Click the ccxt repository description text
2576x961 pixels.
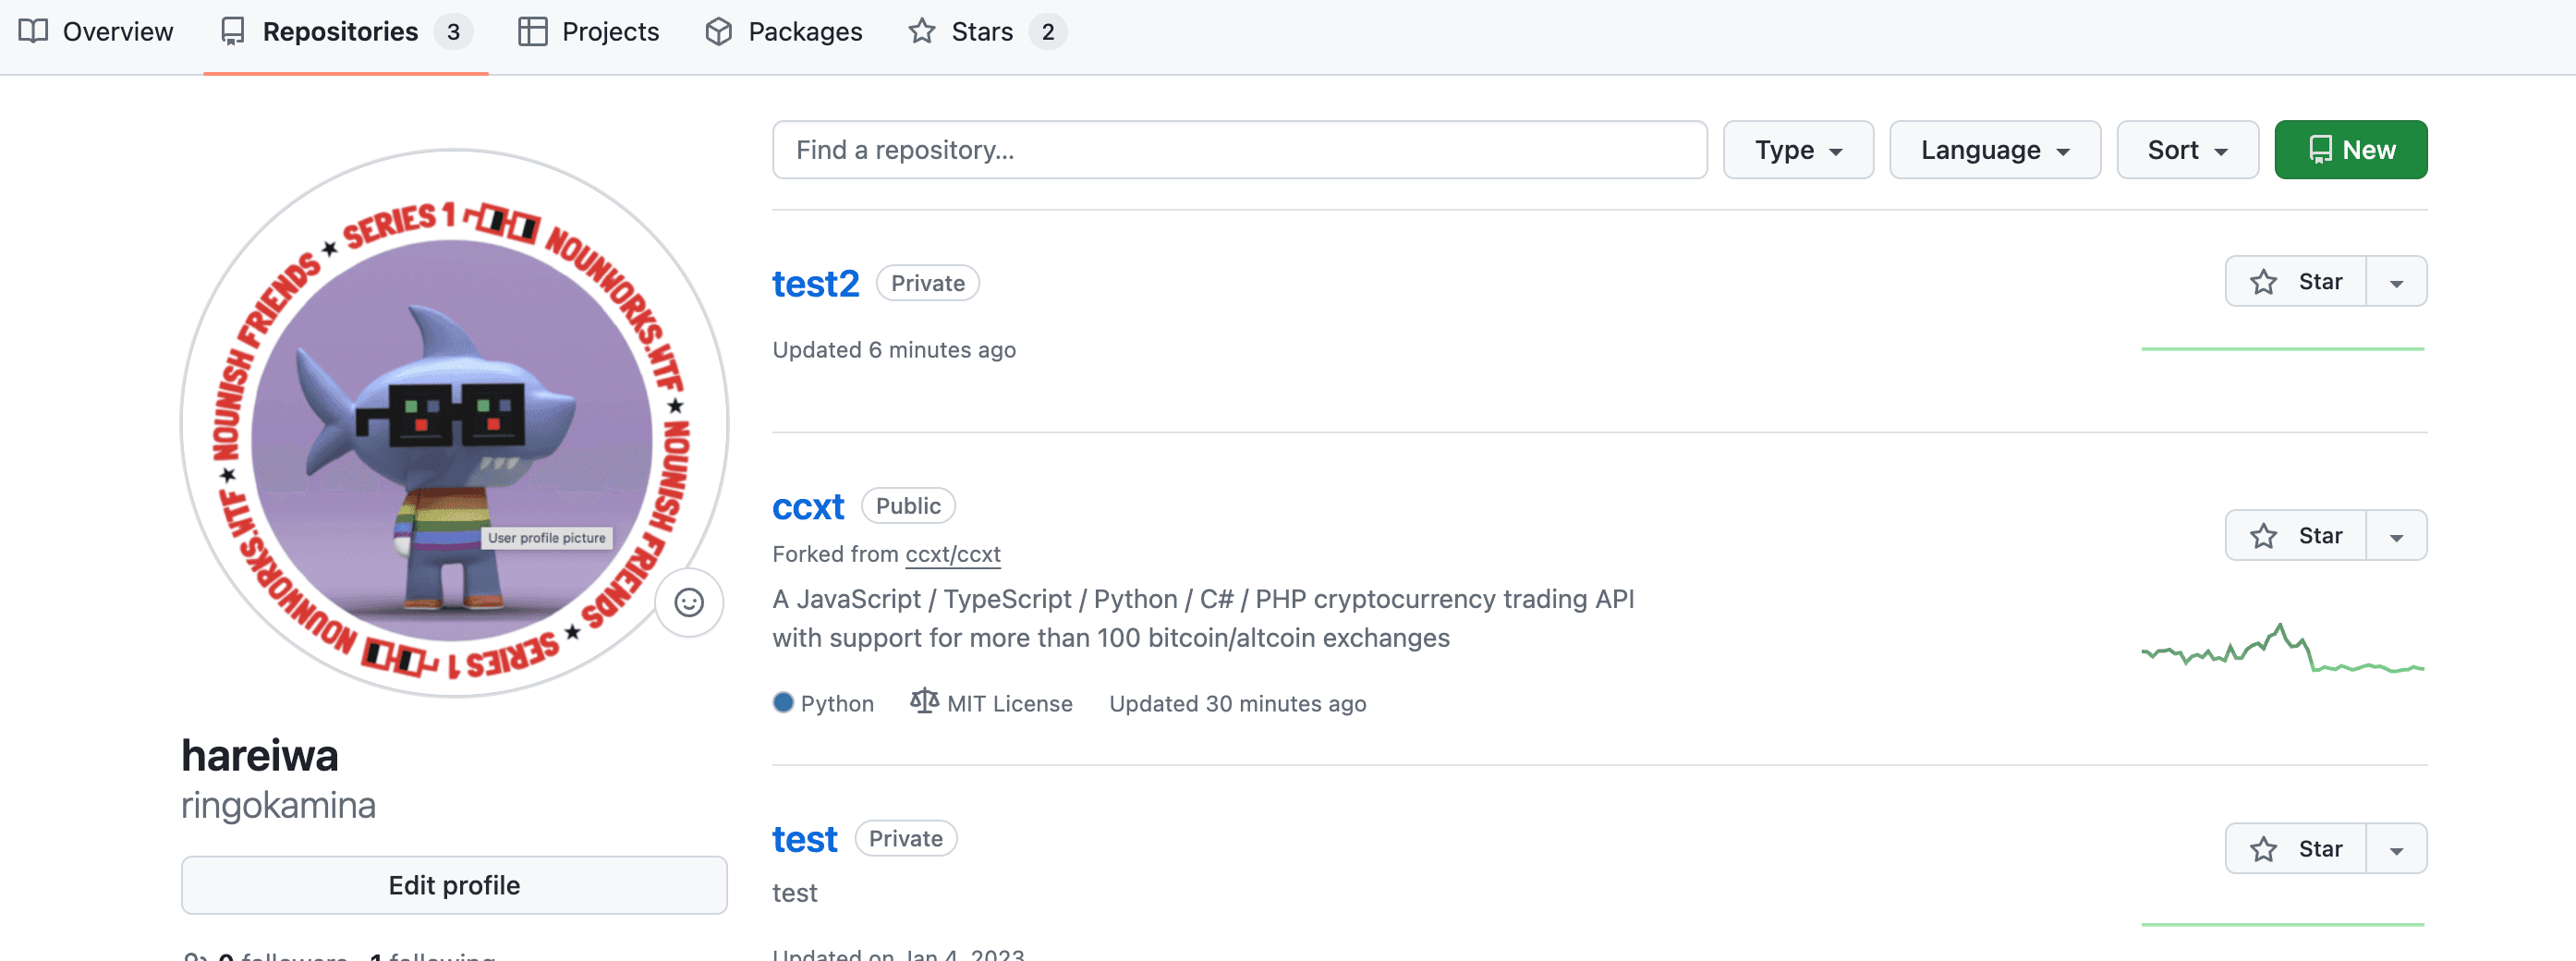point(1203,618)
